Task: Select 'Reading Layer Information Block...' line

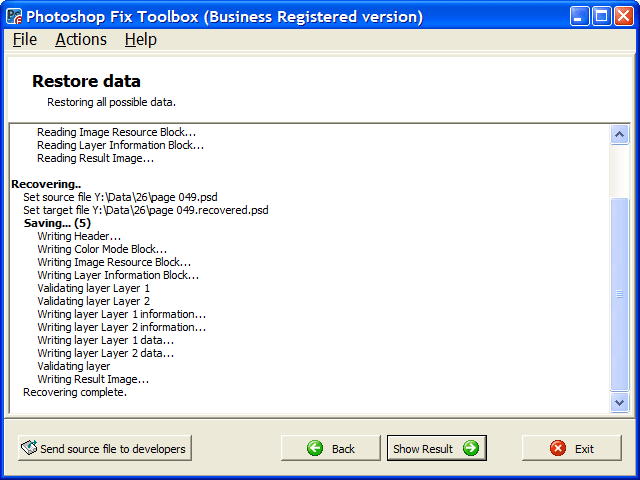Action: 120,145
